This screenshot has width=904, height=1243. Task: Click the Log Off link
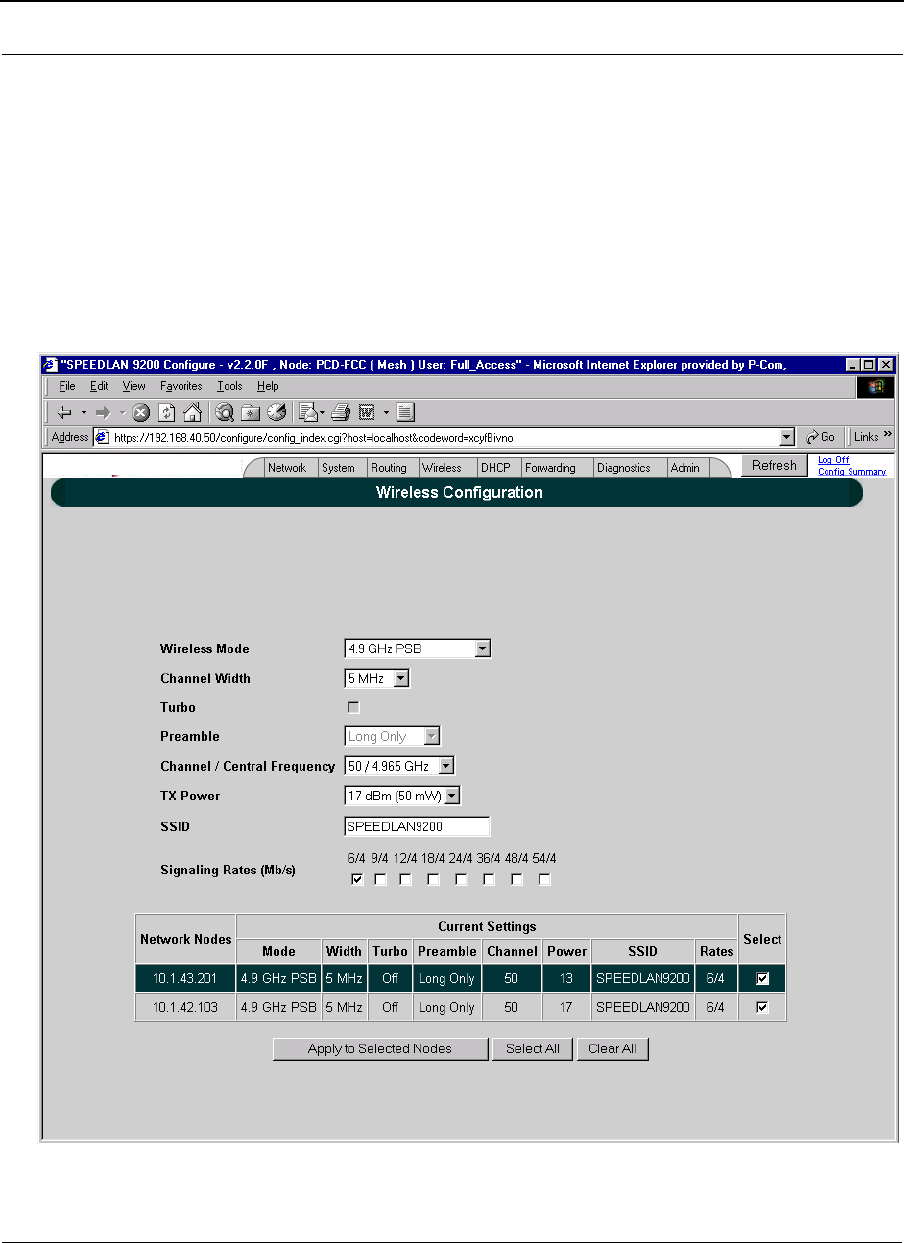(x=833, y=460)
